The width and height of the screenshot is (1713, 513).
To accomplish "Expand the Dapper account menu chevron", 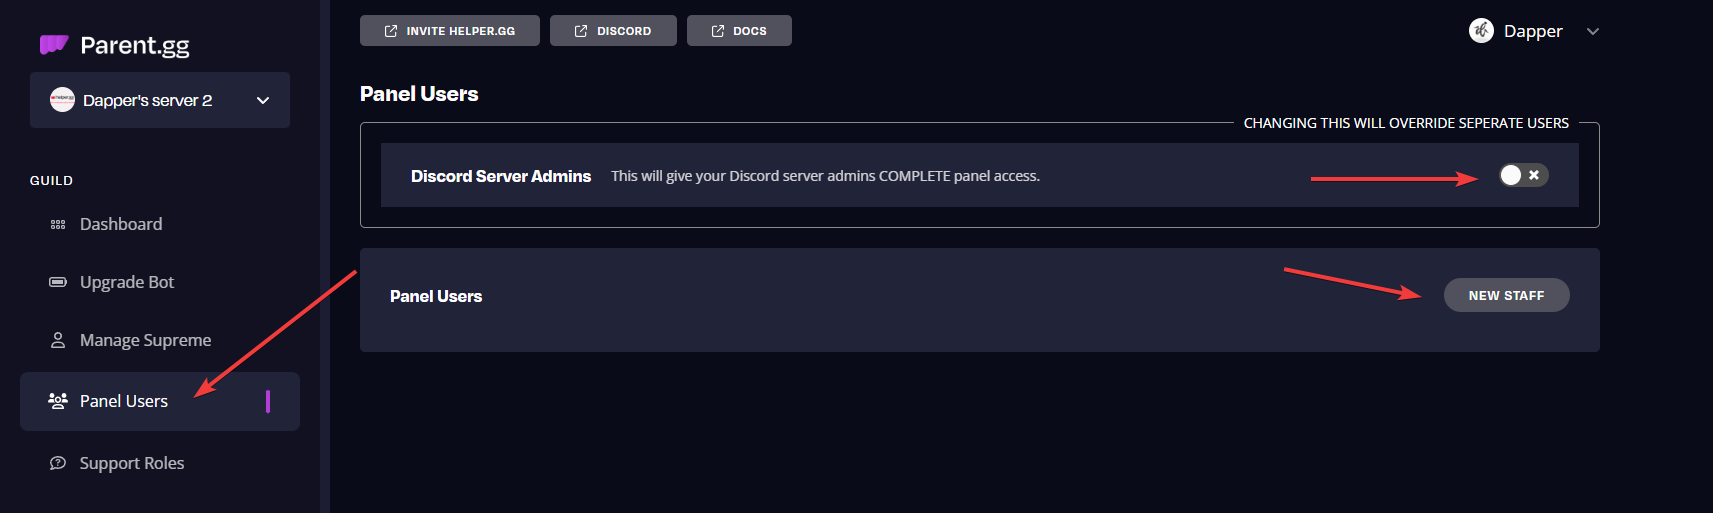I will tap(1593, 31).
